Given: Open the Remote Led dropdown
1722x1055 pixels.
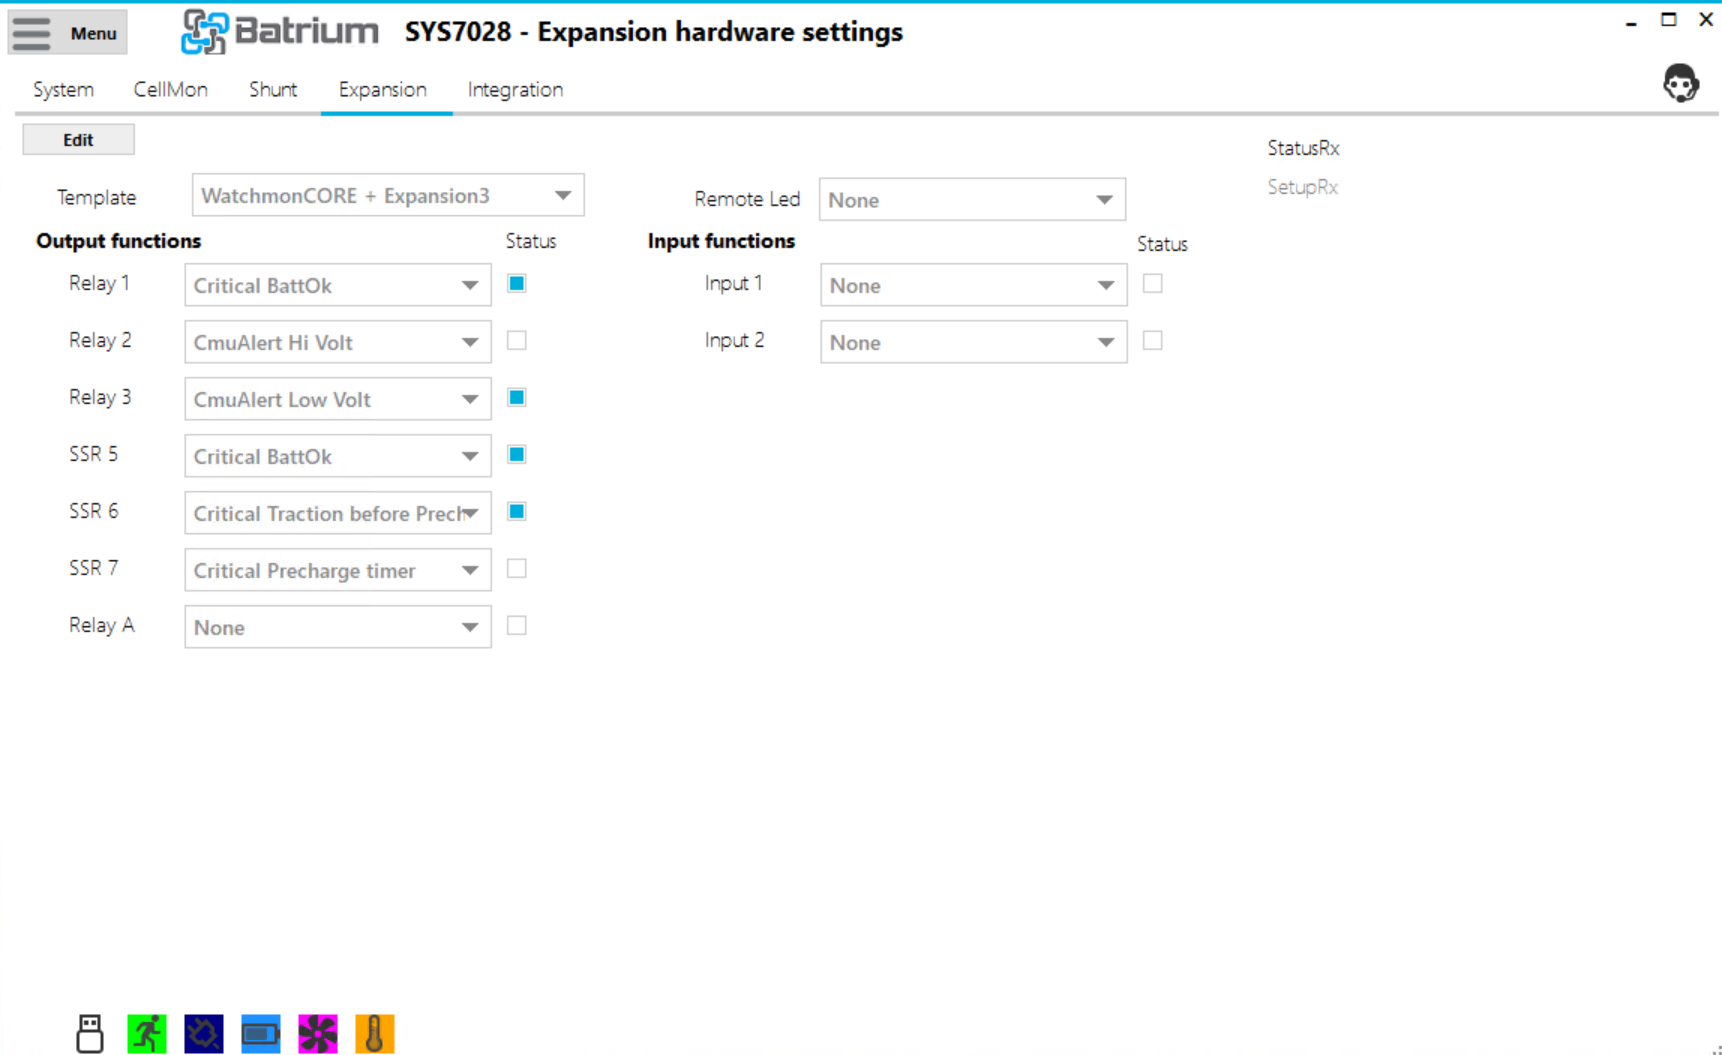Looking at the screenshot, I should click(972, 199).
